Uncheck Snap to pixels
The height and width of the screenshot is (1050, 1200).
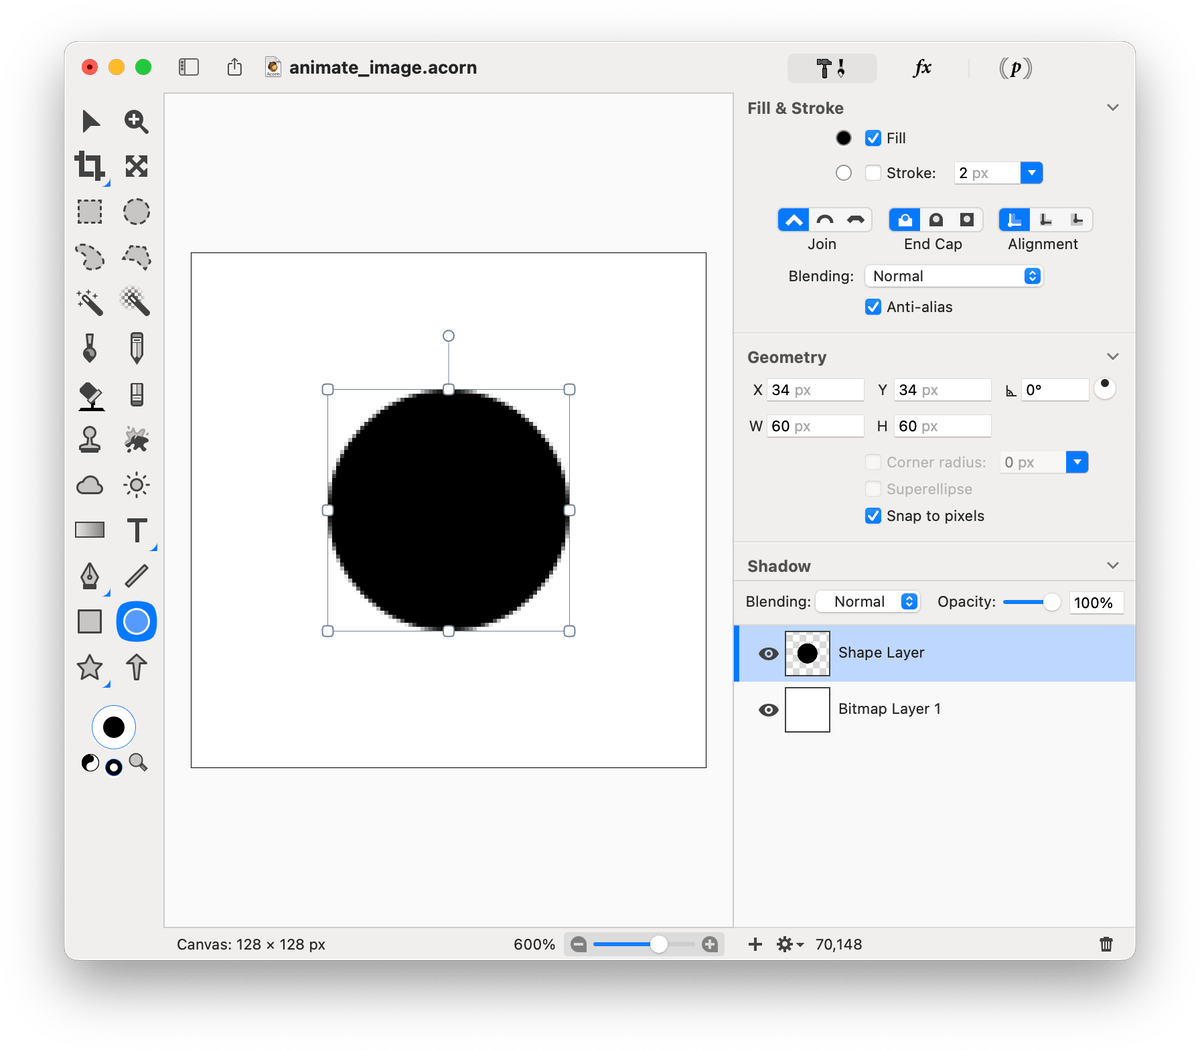[873, 516]
